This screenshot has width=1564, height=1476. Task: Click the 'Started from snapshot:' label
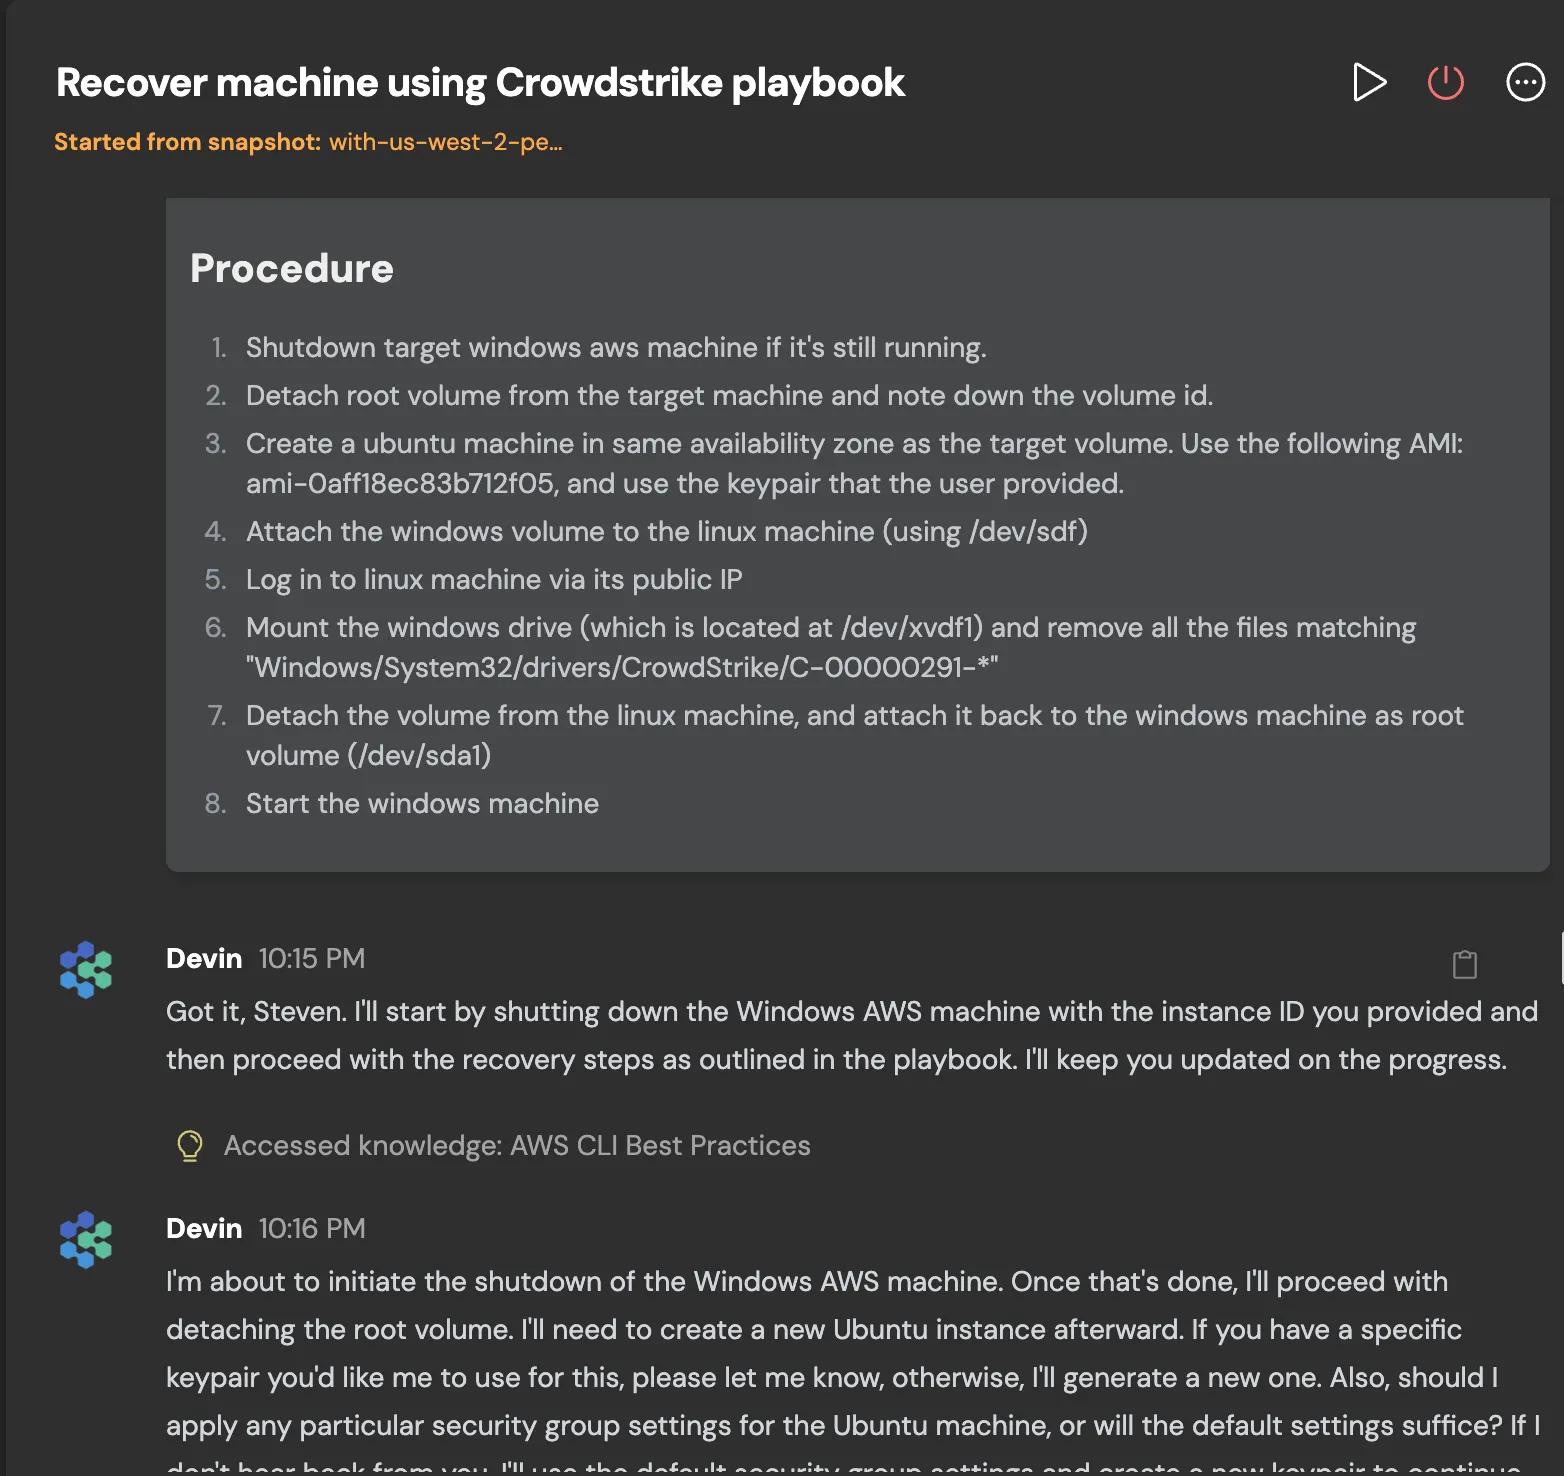[x=188, y=142]
